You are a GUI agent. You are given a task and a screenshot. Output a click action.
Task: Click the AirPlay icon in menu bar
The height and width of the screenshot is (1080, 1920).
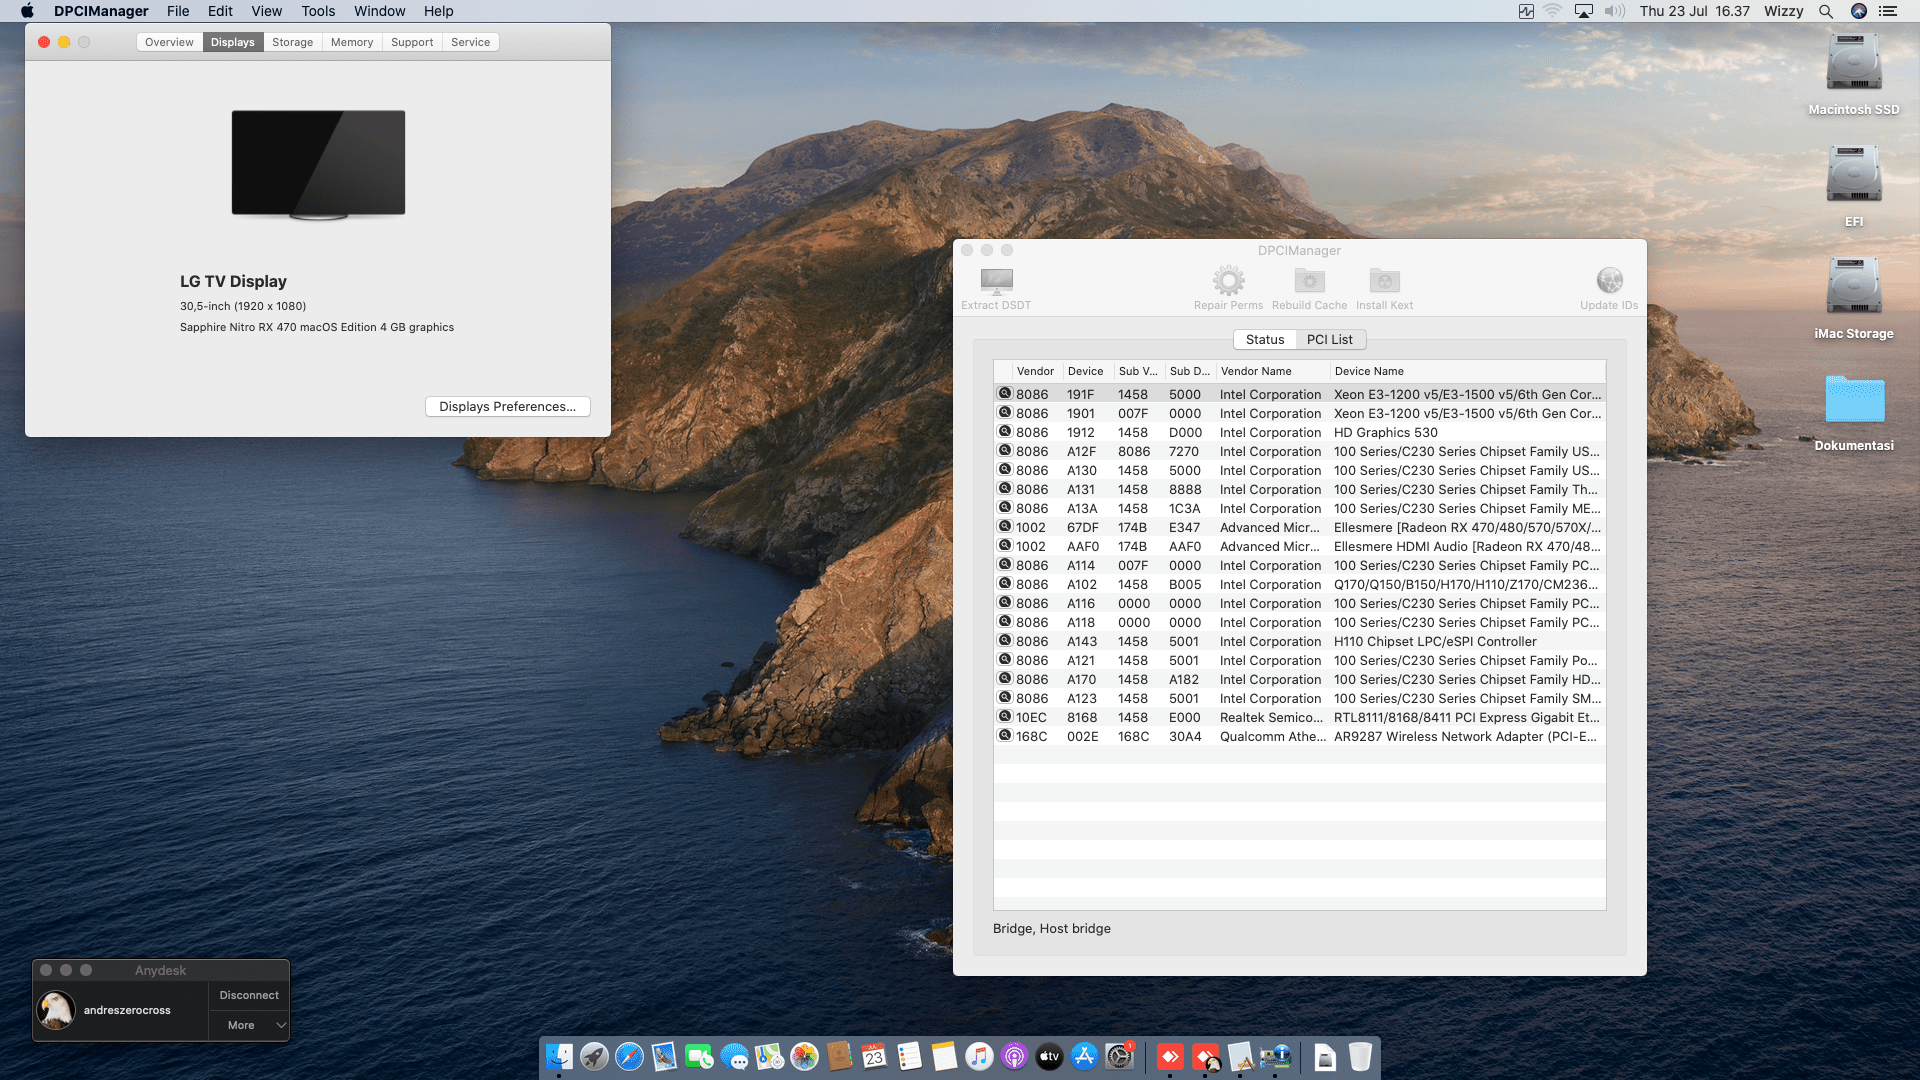point(1584,11)
